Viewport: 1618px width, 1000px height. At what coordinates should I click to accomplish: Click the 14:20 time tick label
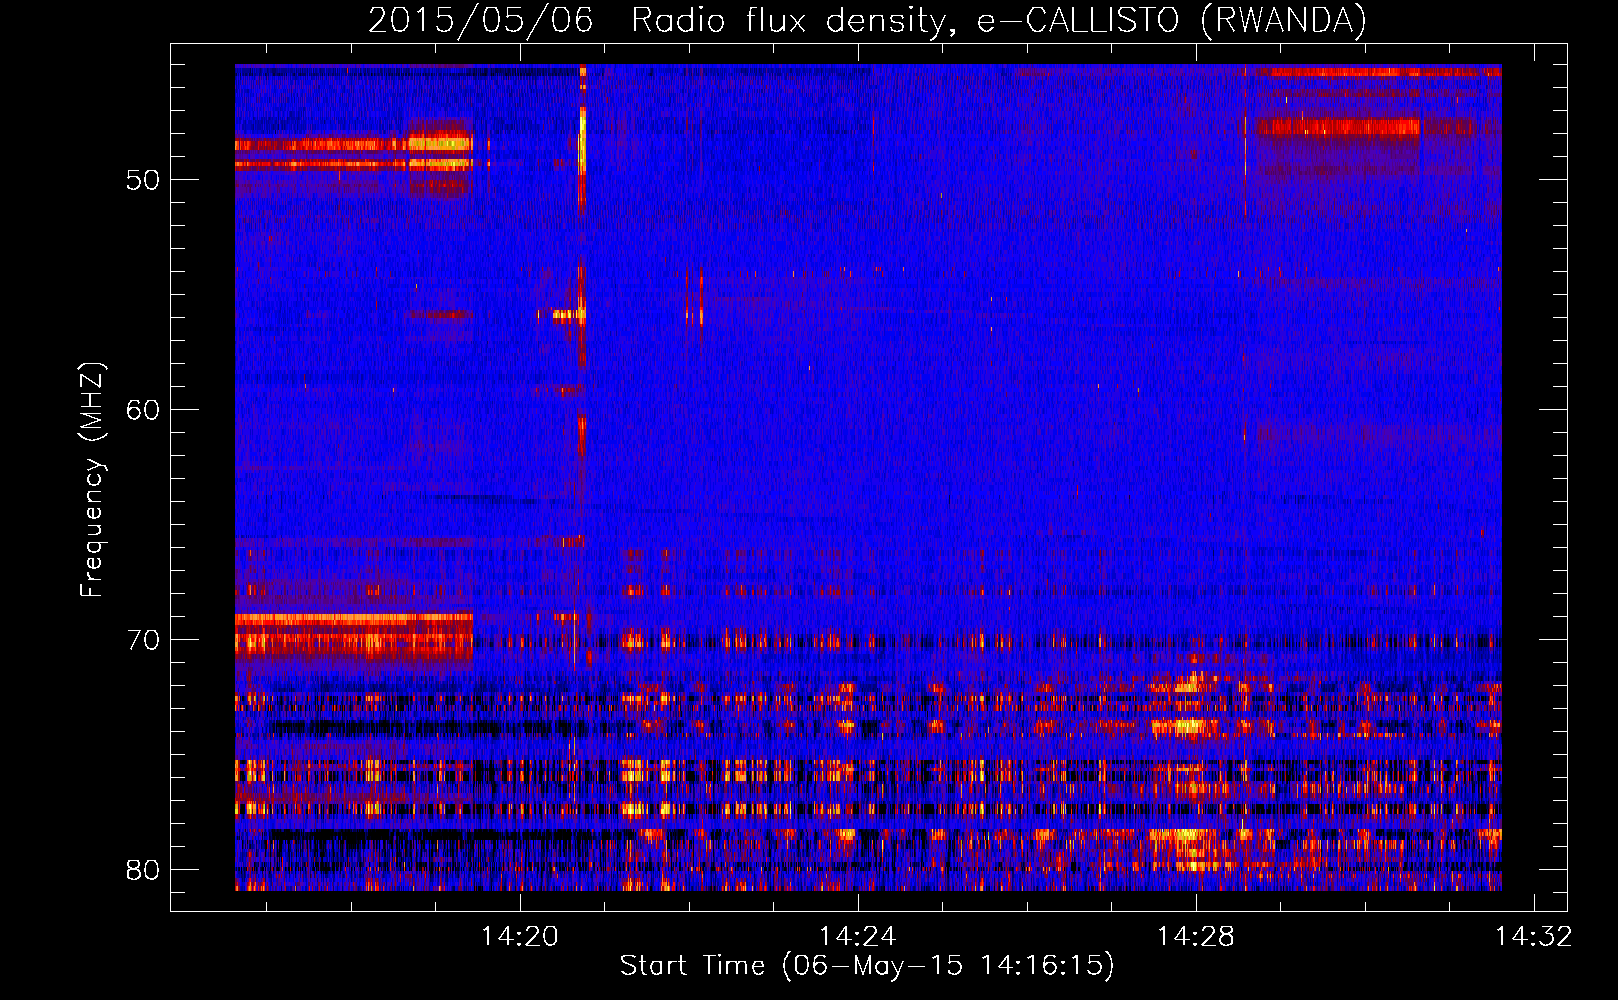click(519, 937)
